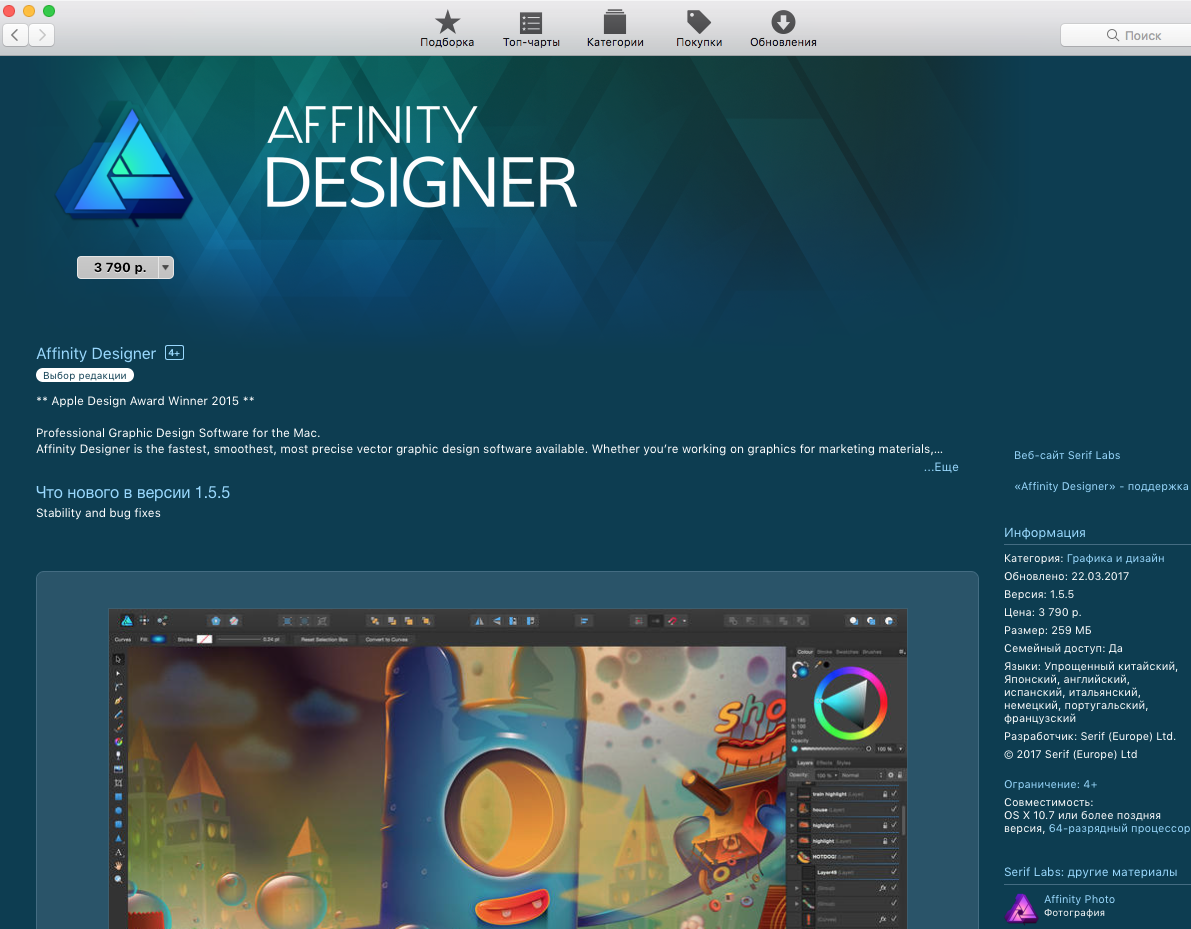
Task: Click the 4+ age rating badge
Action: pyautogui.click(x=175, y=352)
